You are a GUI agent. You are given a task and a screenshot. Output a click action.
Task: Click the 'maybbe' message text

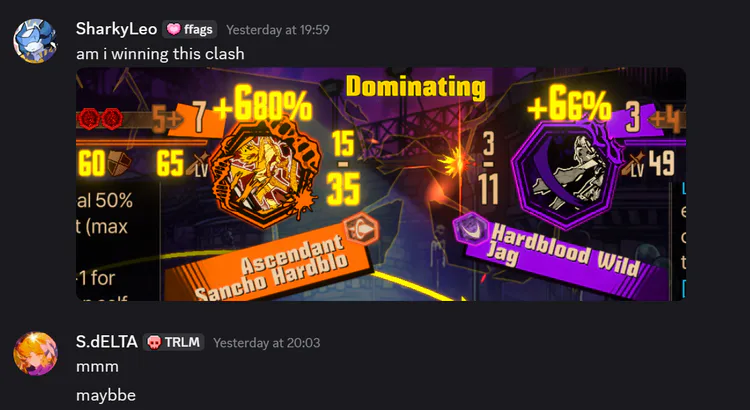click(106, 395)
